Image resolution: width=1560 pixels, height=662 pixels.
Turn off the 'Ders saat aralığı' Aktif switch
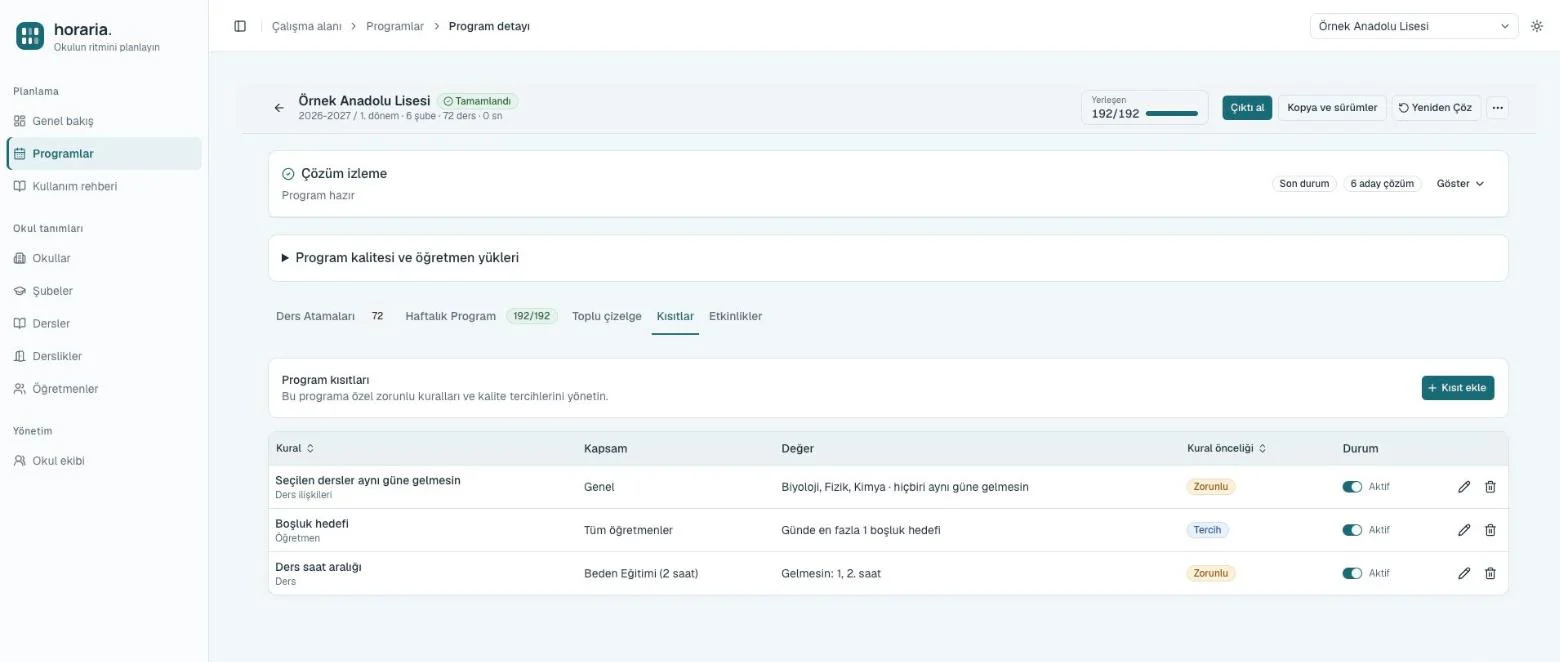click(1352, 573)
